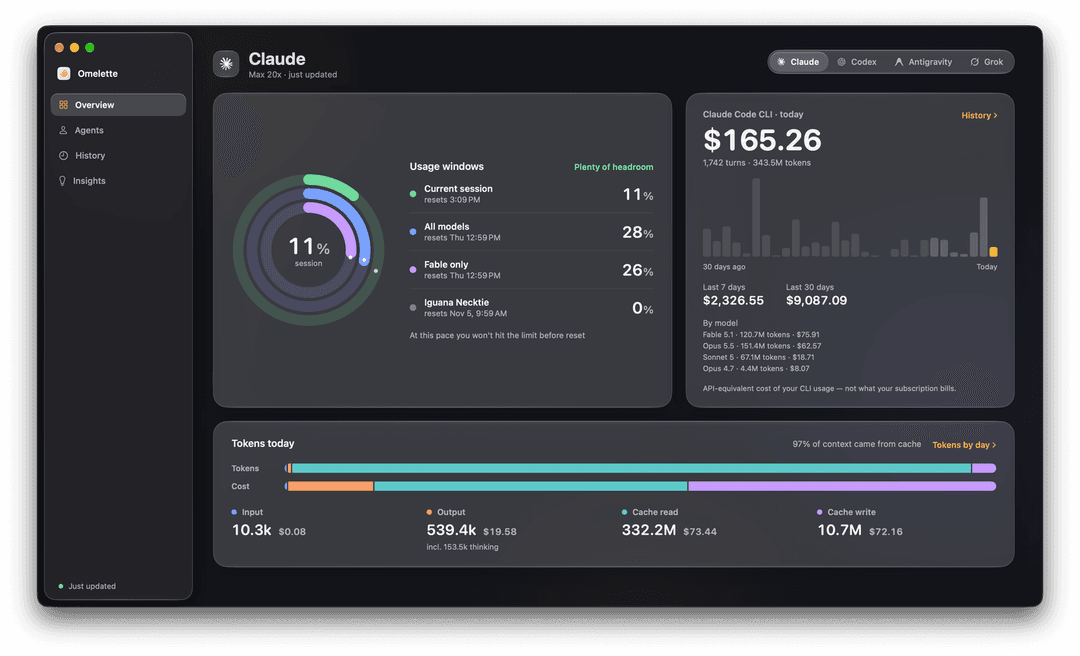The image size is (1080, 656).
Task: Click orange dot beside Output legend
Action: coord(429,512)
